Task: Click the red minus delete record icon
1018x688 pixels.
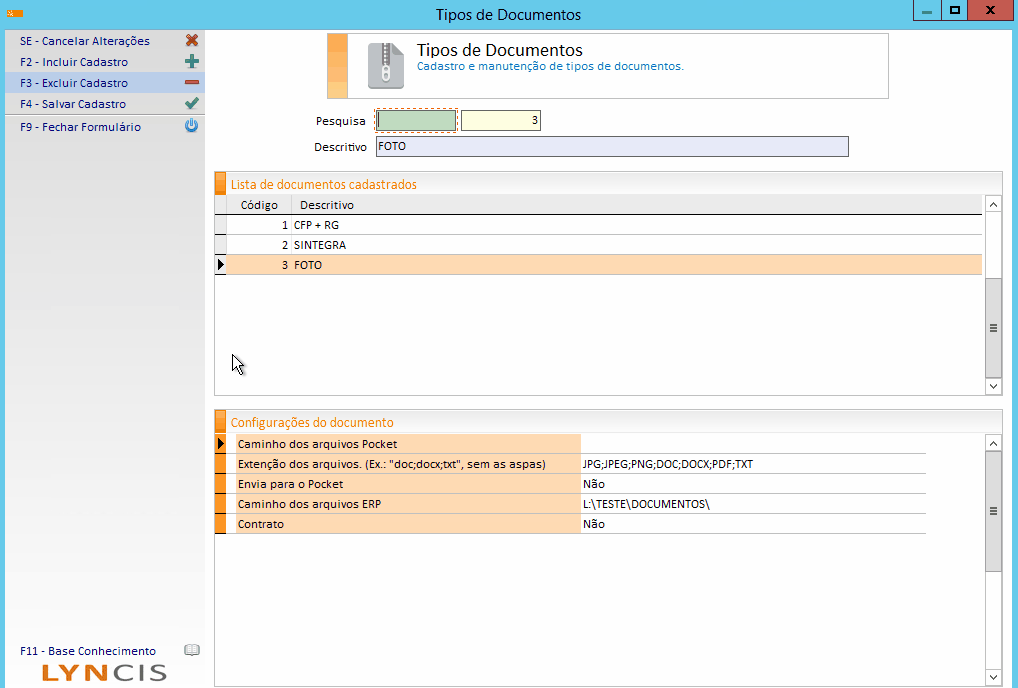Action: click(x=192, y=83)
